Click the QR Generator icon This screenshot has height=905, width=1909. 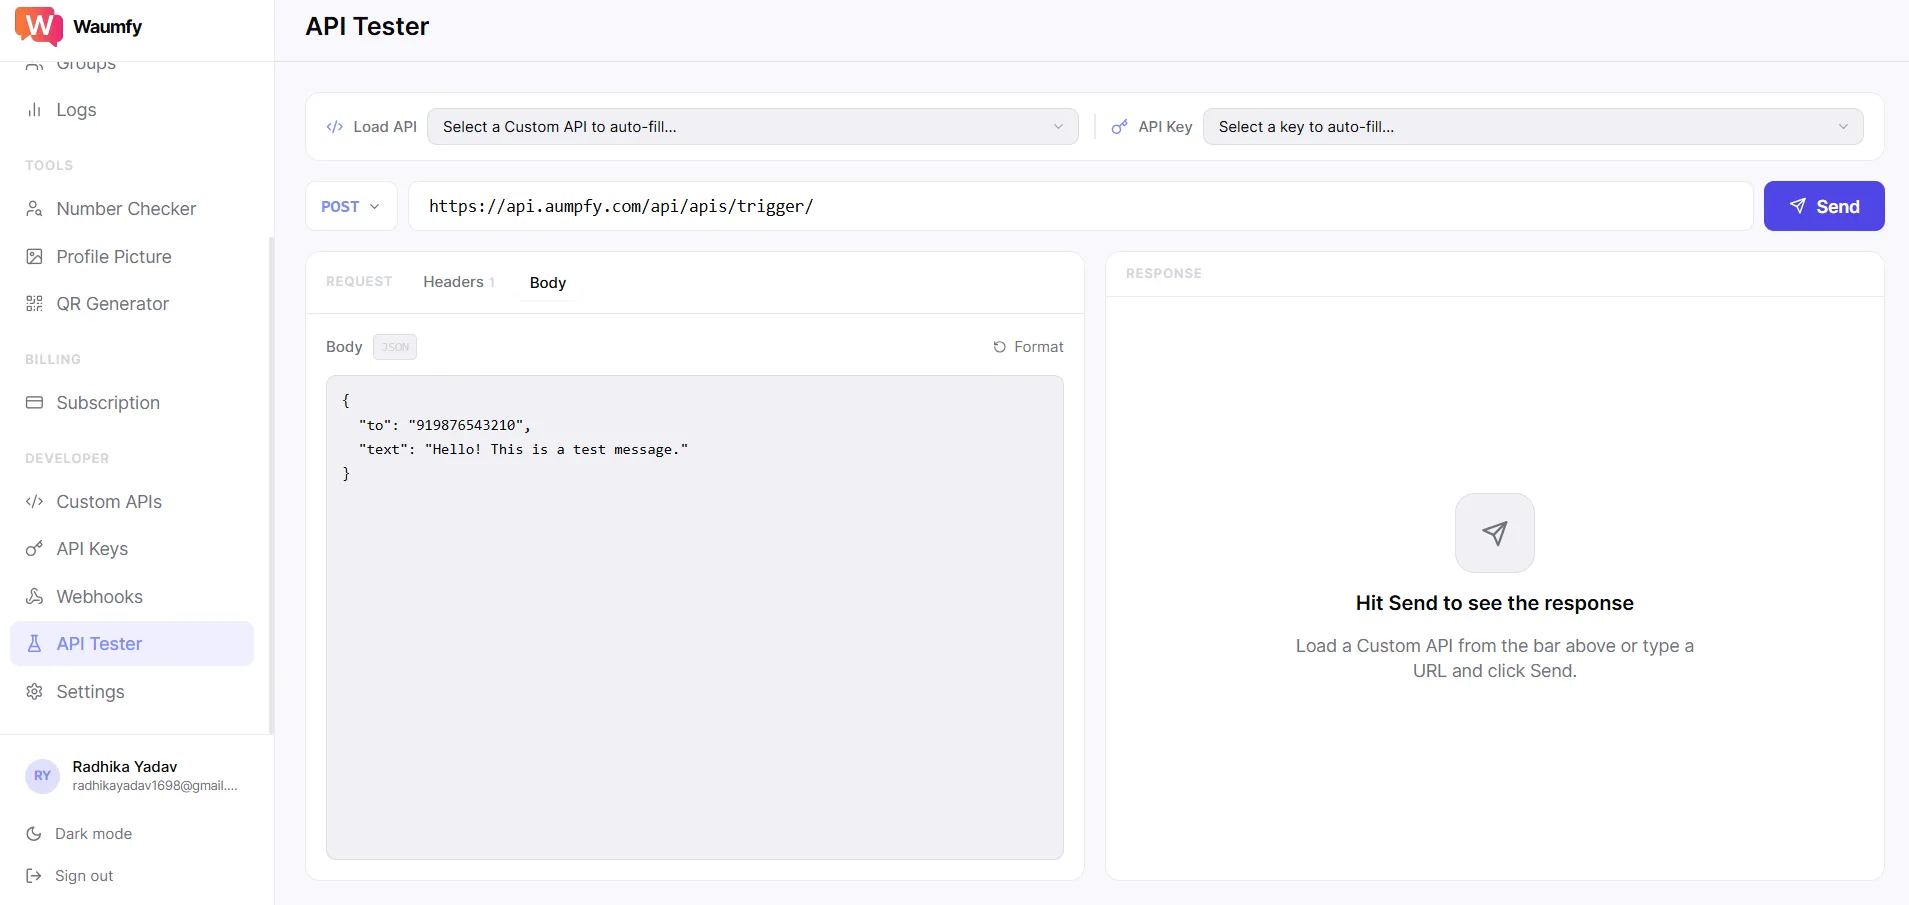(34, 304)
